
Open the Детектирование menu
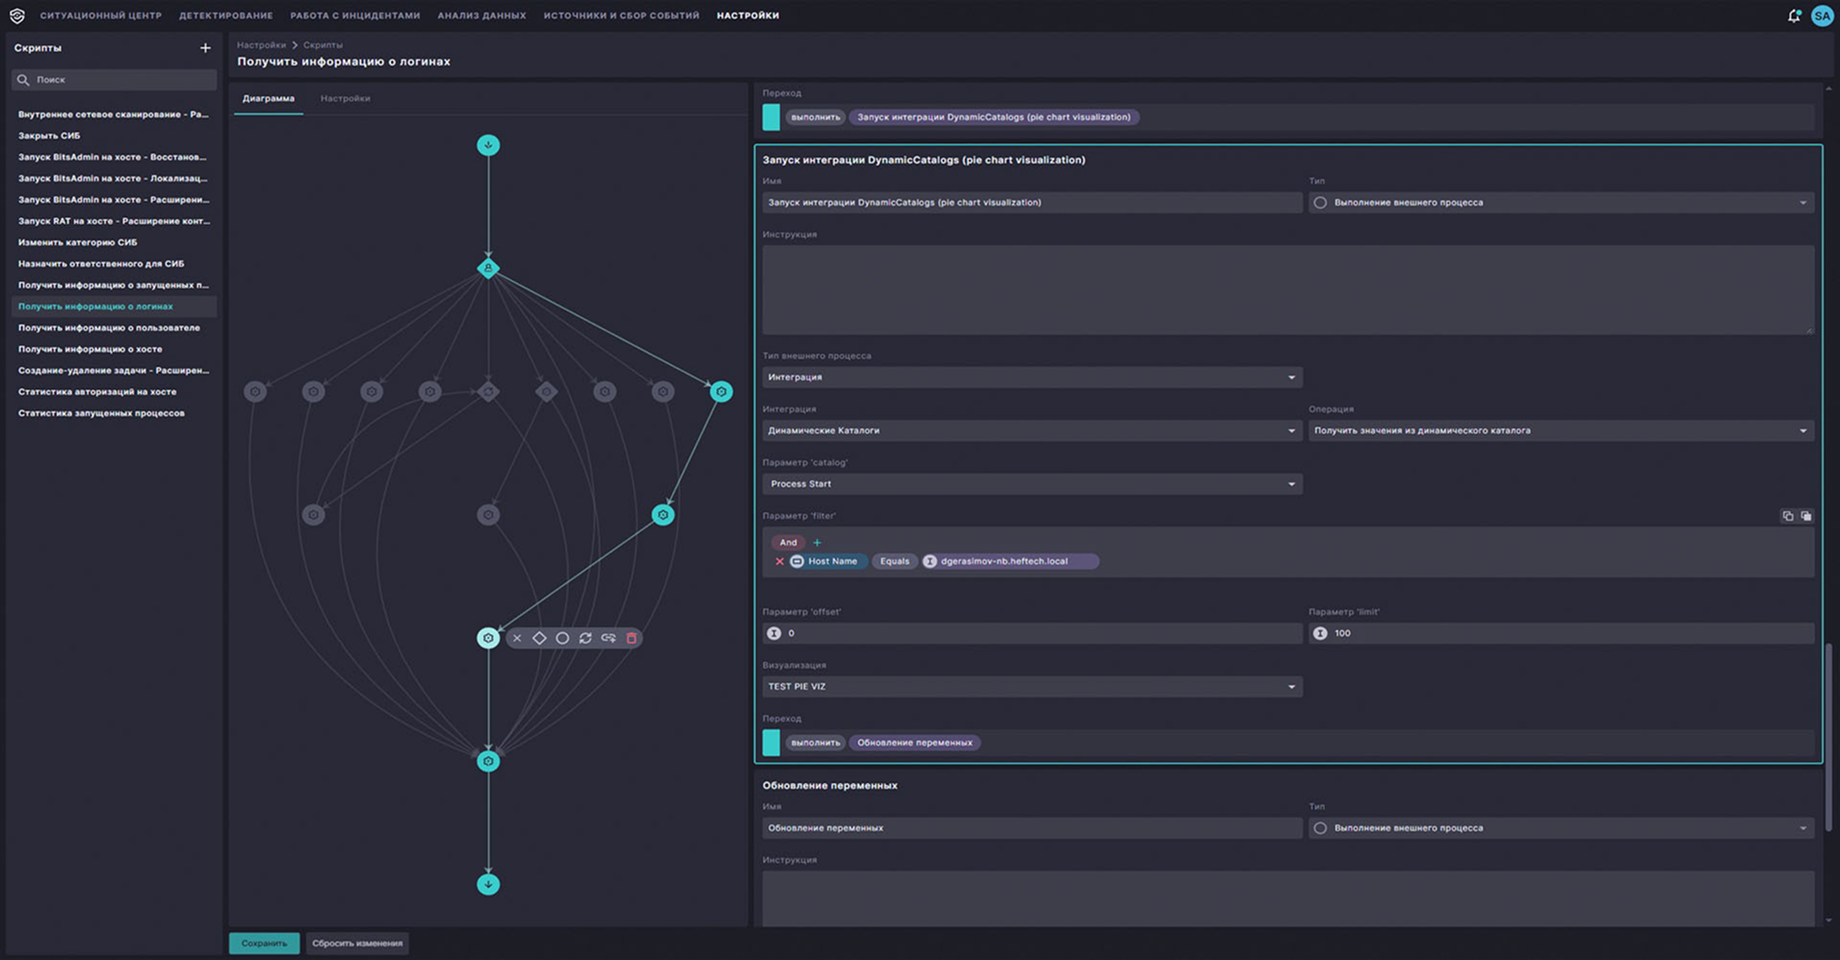coord(225,16)
